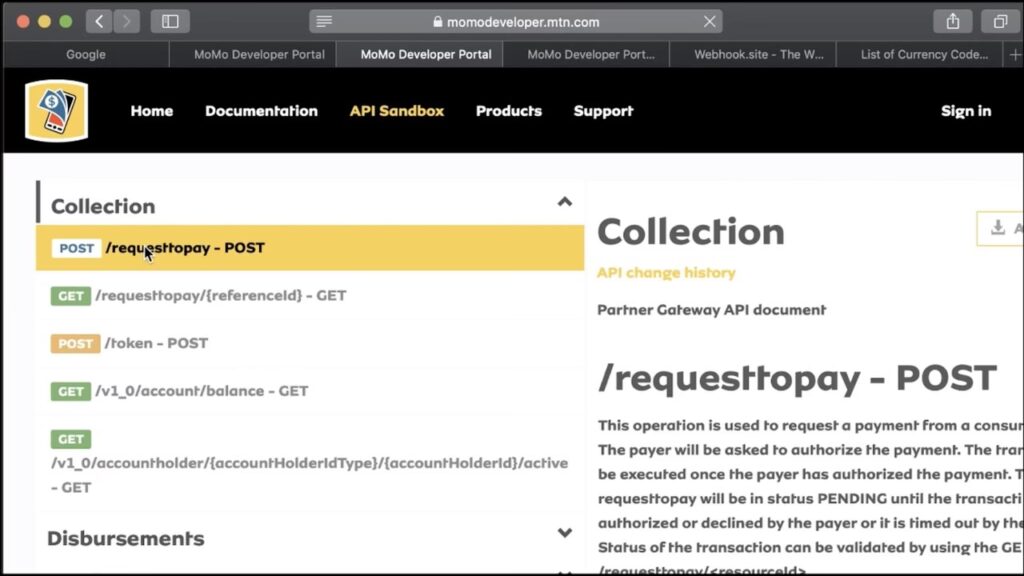Switch to List of Currency Codes tab

[x=923, y=54]
